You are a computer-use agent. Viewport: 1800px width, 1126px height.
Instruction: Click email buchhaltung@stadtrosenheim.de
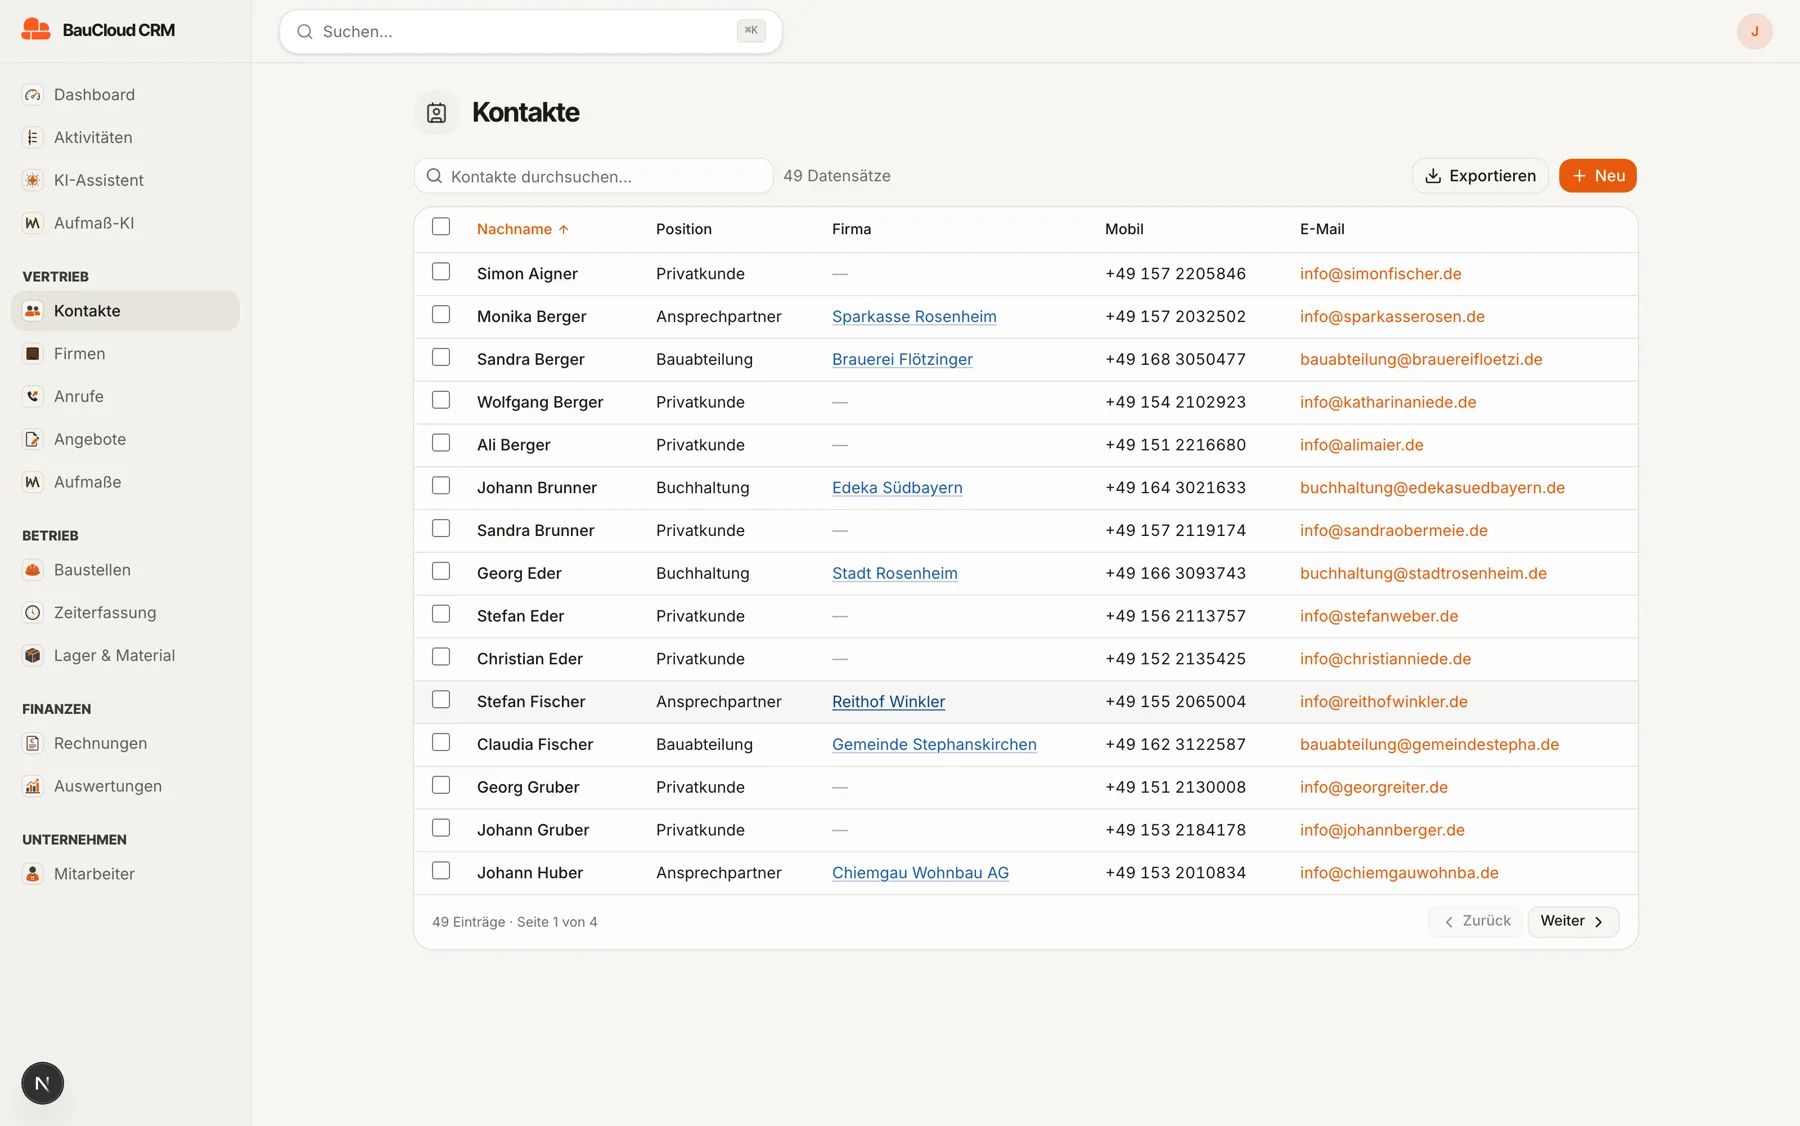click(1423, 574)
